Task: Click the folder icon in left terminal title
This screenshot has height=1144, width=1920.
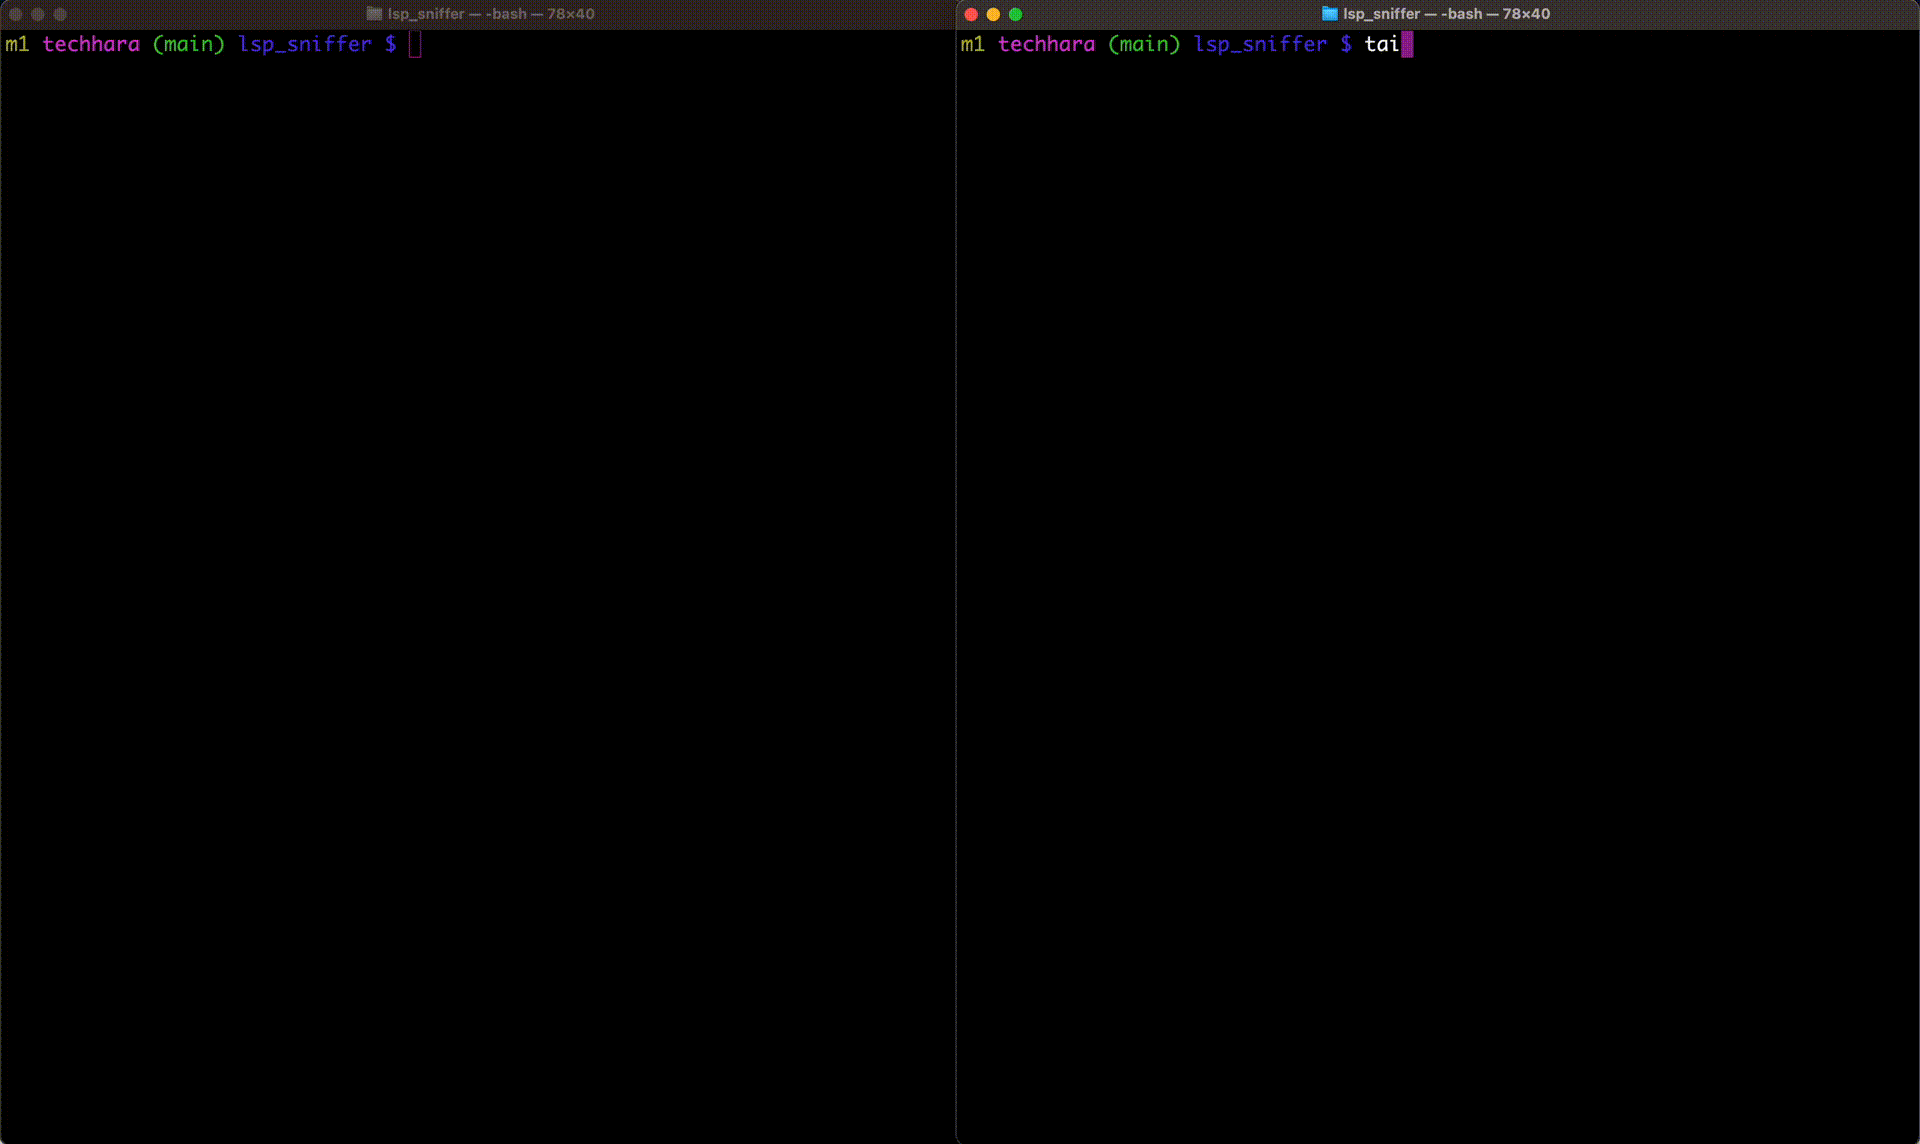Action: pyautogui.click(x=374, y=14)
